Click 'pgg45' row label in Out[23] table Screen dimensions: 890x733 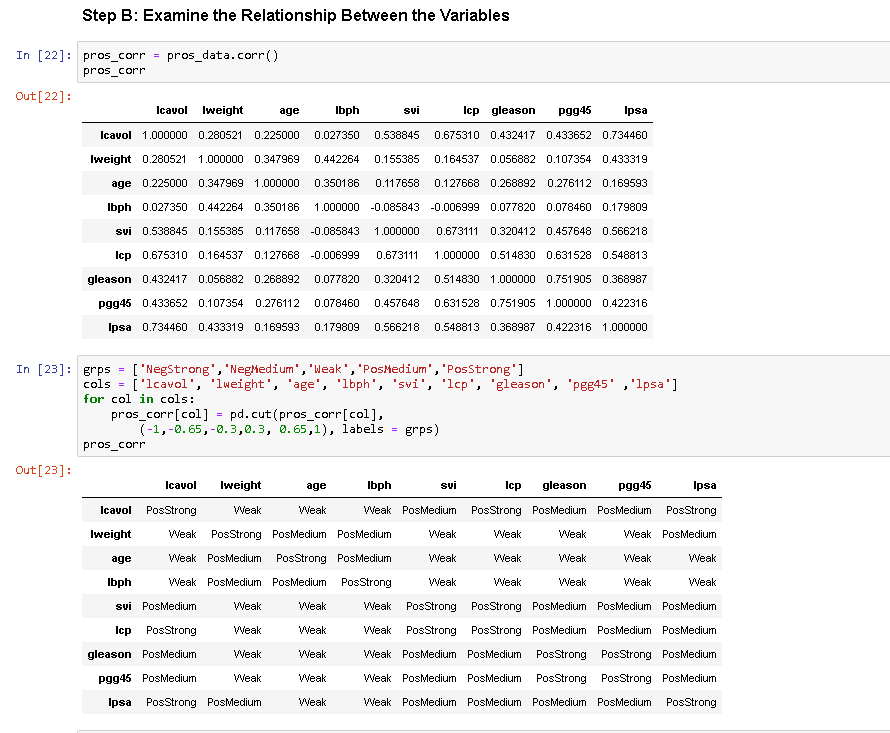115,678
